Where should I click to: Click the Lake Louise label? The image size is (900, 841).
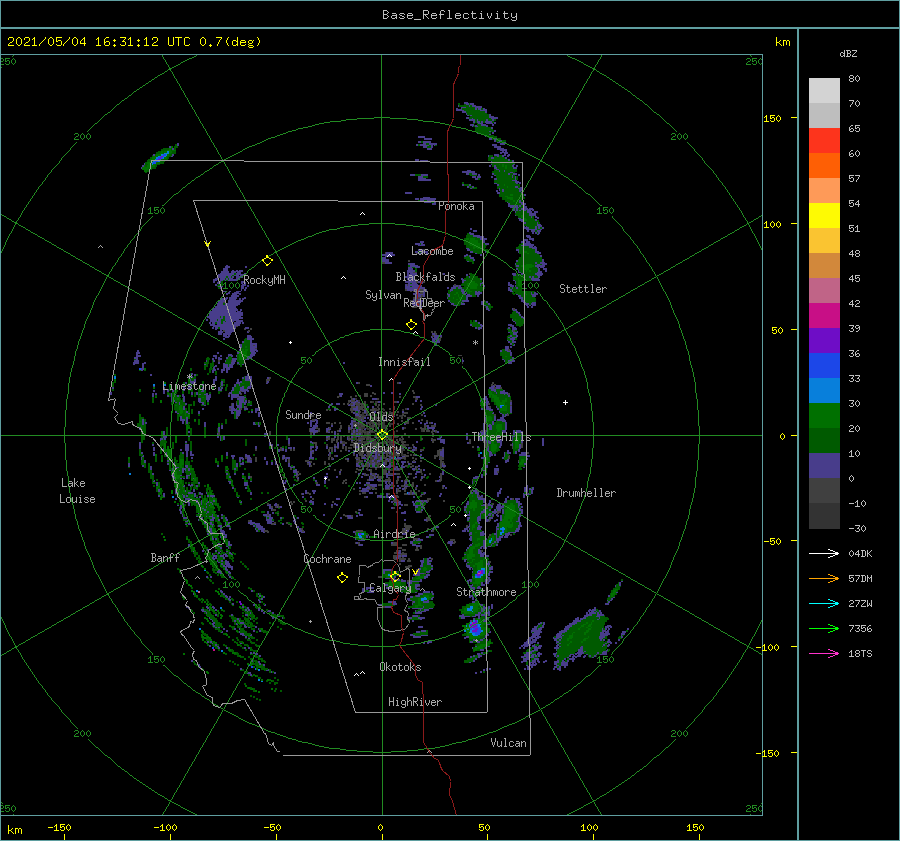click(x=77, y=491)
